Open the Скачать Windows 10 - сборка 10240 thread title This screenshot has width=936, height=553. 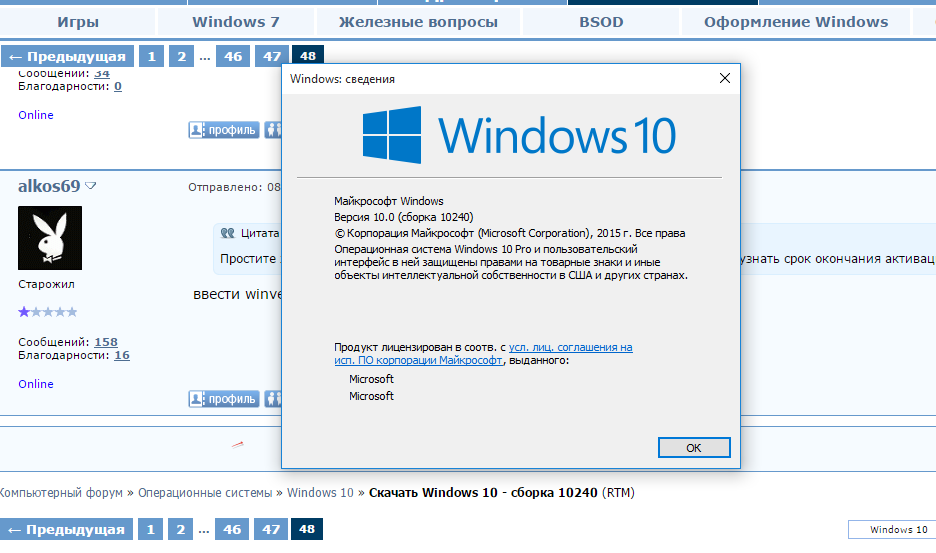(483, 493)
